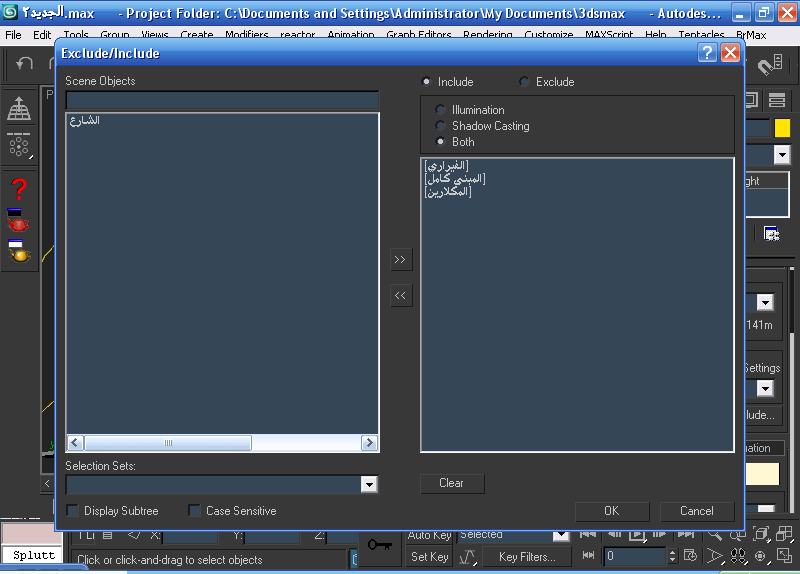Enable Display Subtree checkbox

73,511
